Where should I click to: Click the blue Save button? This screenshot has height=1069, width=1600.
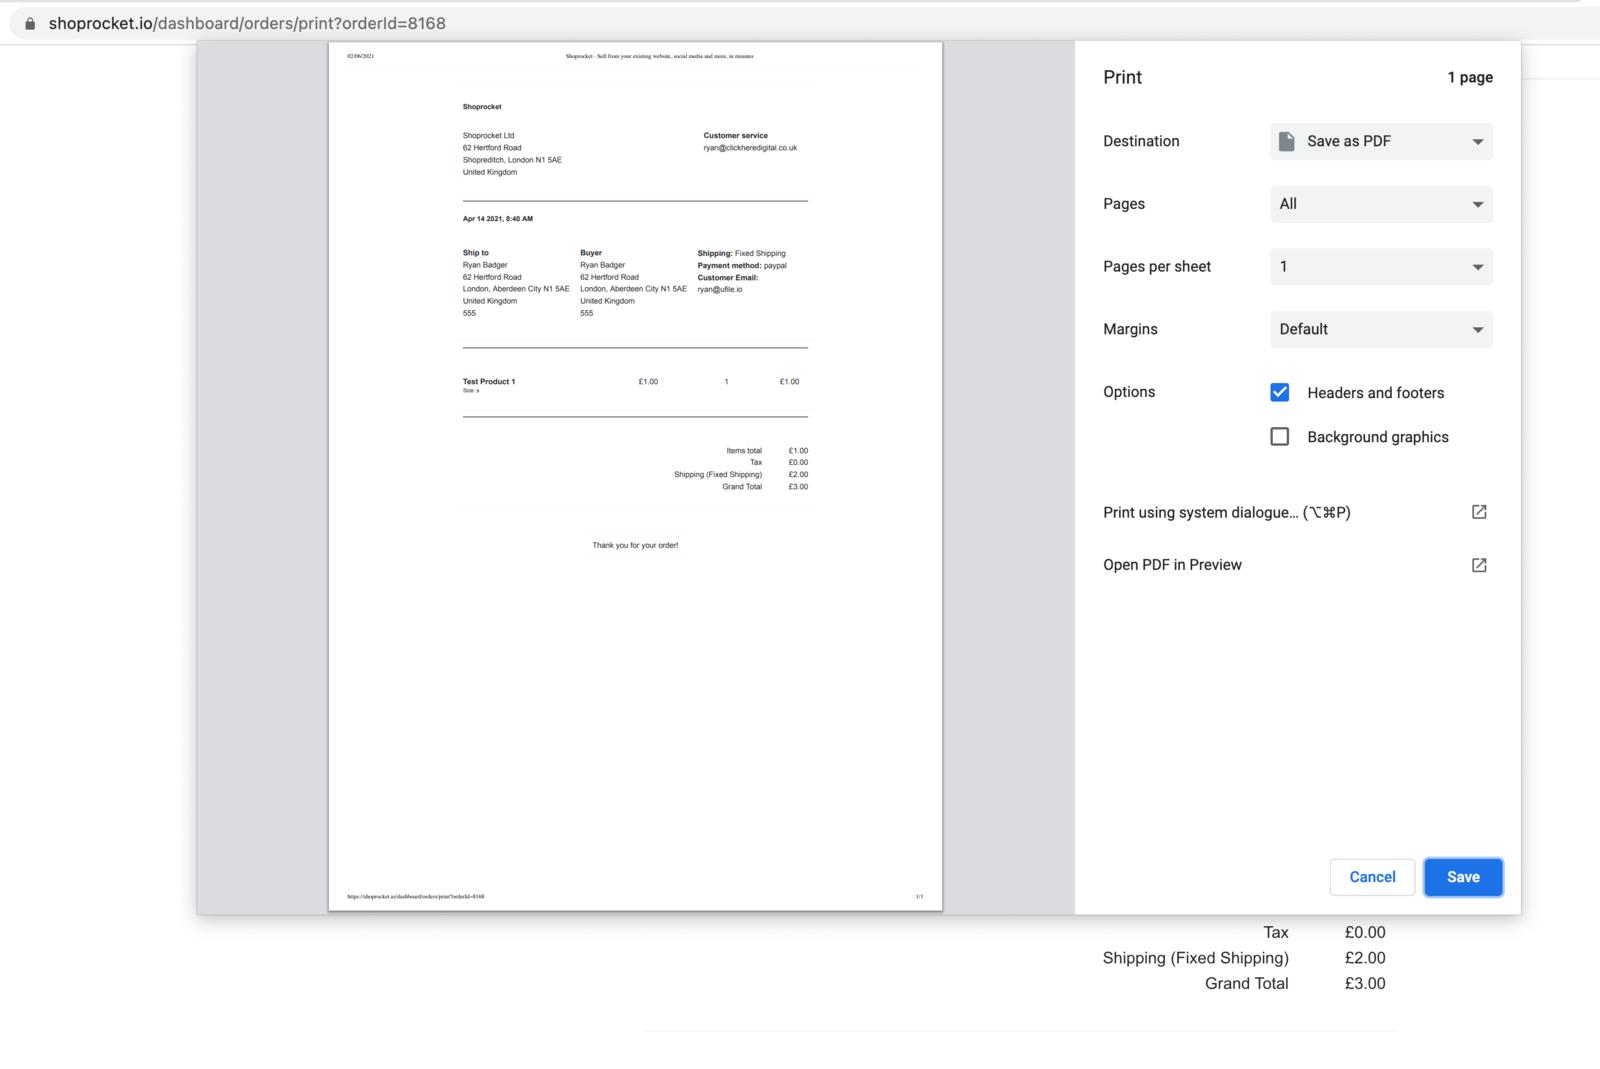pos(1462,877)
